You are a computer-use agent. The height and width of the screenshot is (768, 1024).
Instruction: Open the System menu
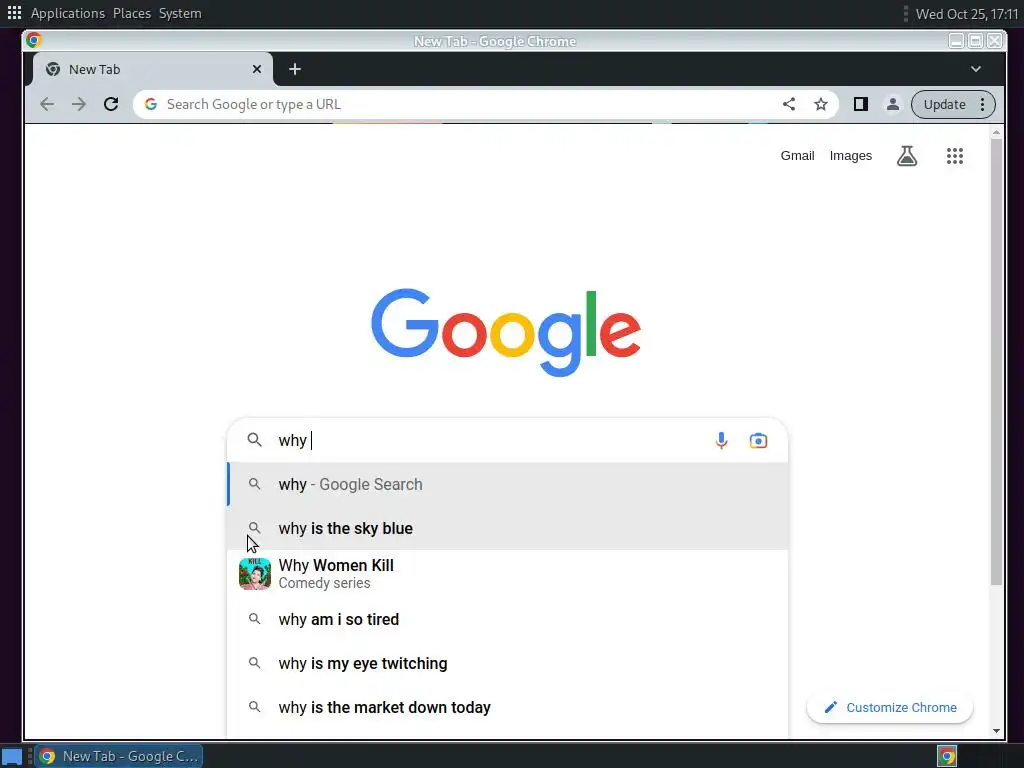click(180, 13)
